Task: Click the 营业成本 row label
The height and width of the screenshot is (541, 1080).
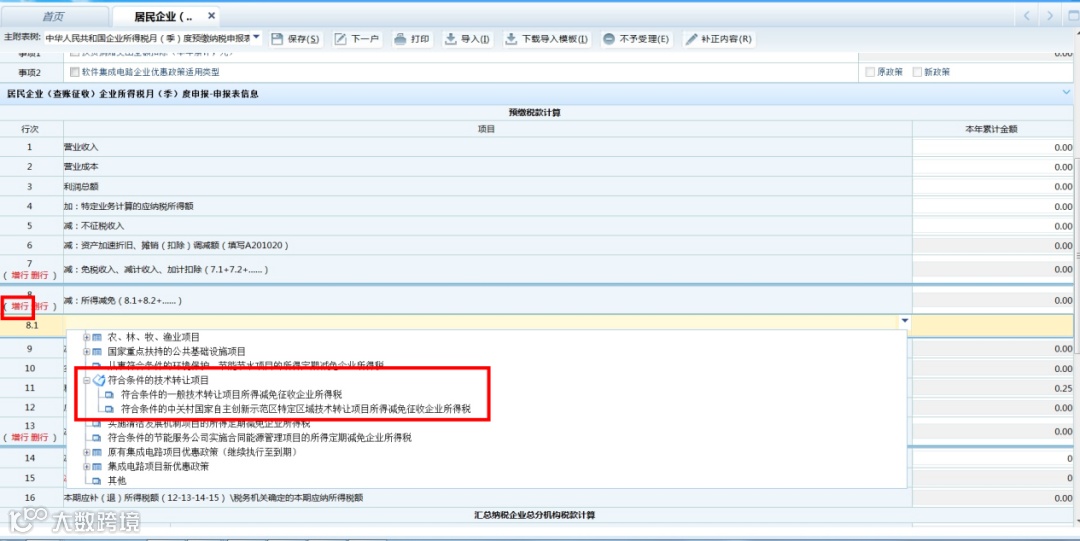Action: [81, 167]
